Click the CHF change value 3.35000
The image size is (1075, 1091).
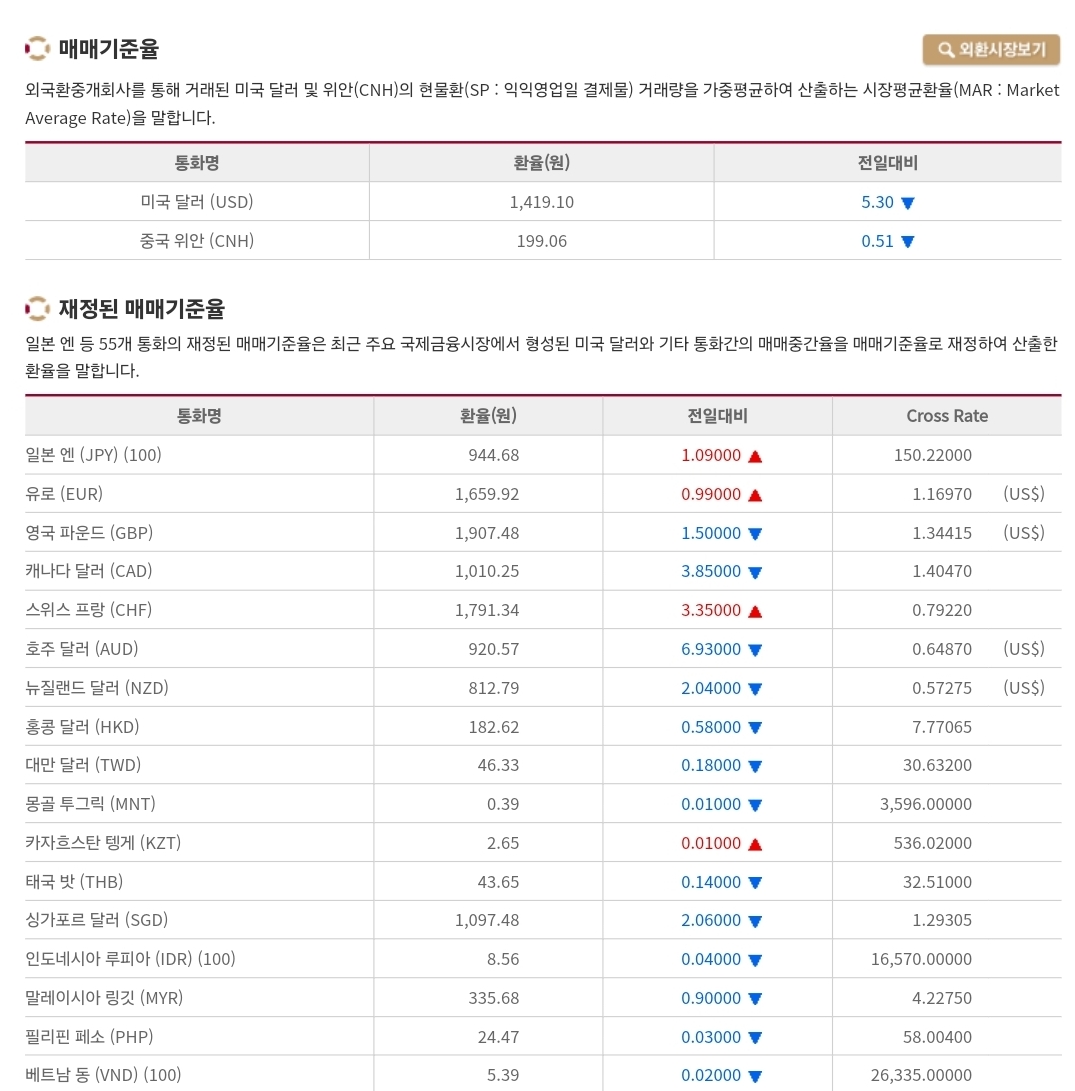click(x=711, y=610)
